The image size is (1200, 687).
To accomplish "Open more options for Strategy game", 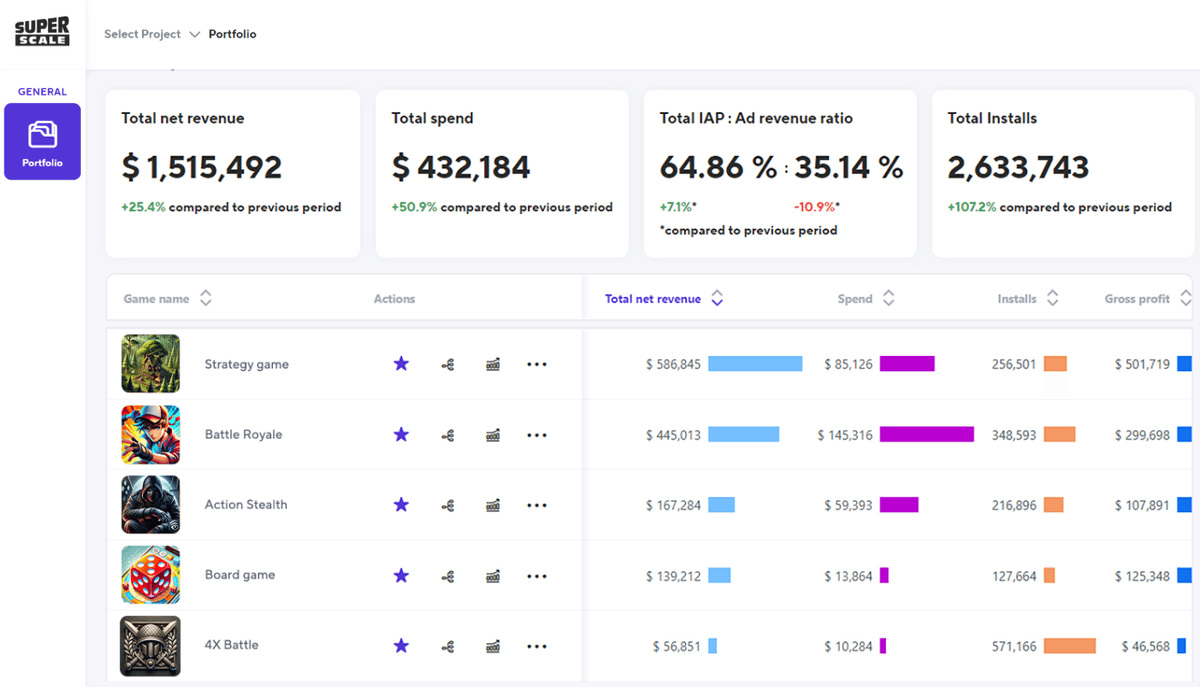I will (537, 364).
